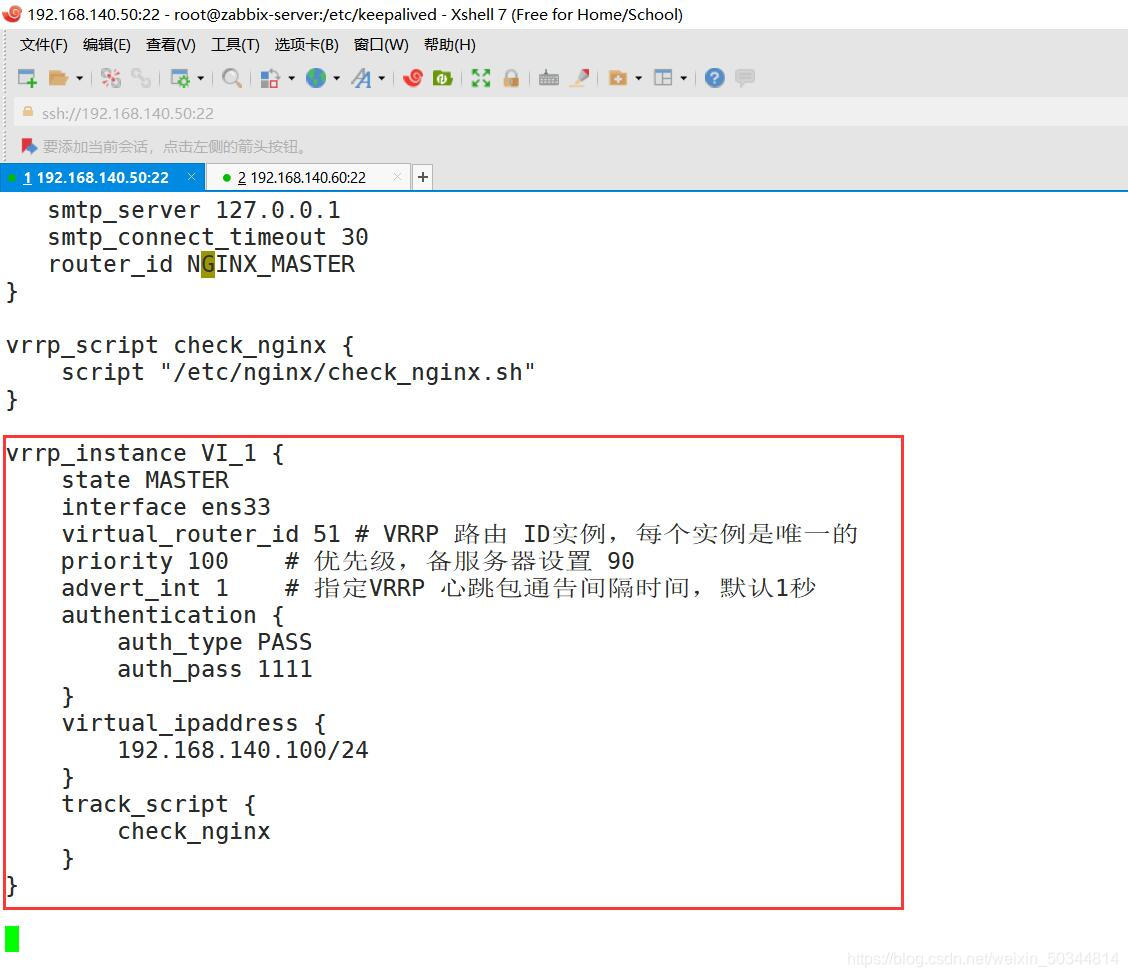Click the Open Session folder icon
The image size is (1128, 977).
pyautogui.click(x=58, y=78)
